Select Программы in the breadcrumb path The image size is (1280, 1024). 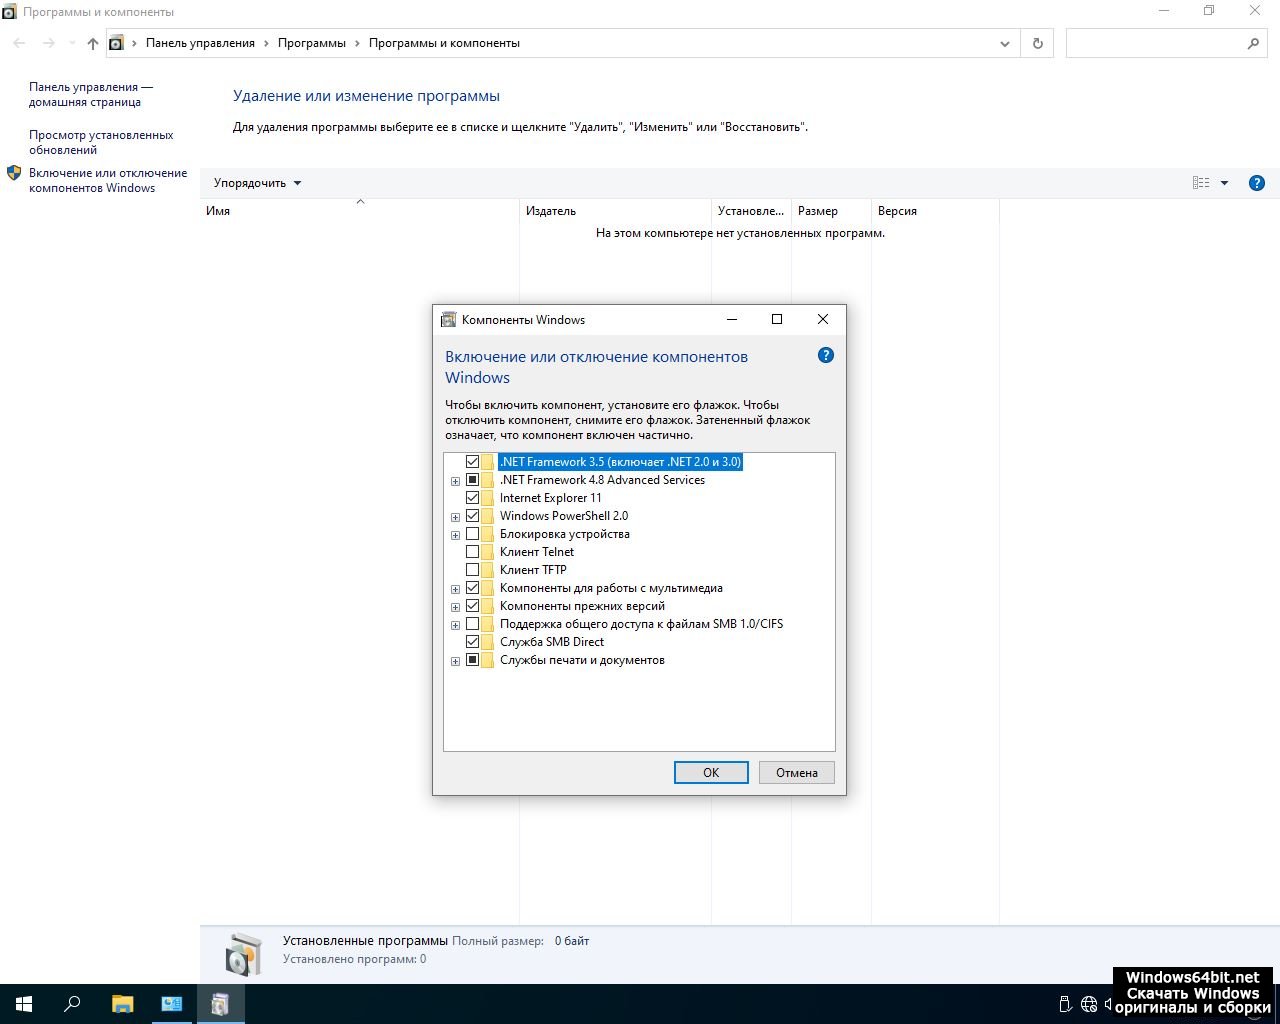pos(312,43)
